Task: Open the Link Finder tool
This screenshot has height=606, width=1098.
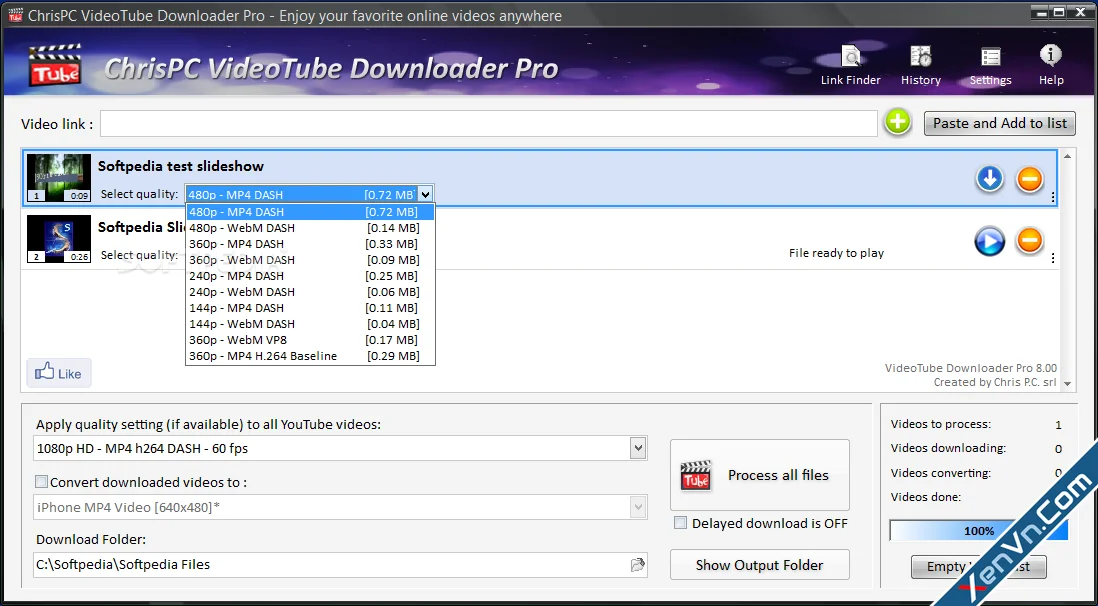Action: [x=850, y=65]
